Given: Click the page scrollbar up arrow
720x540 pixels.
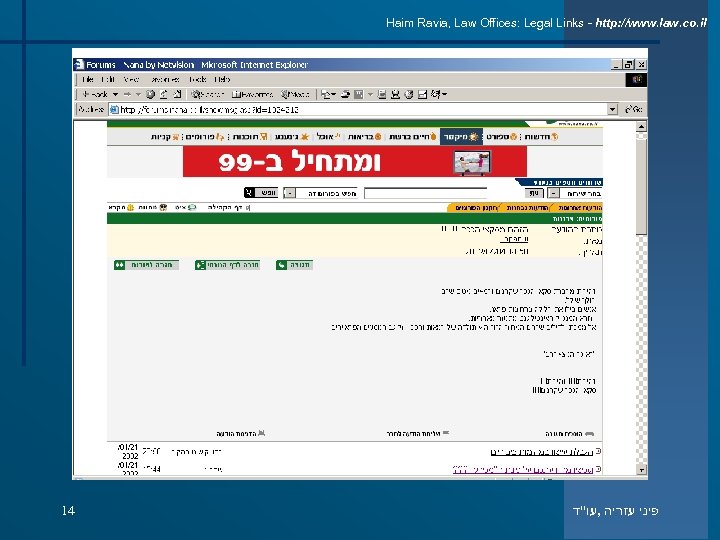Looking at the screenshot, I should [x=641, y=126].
